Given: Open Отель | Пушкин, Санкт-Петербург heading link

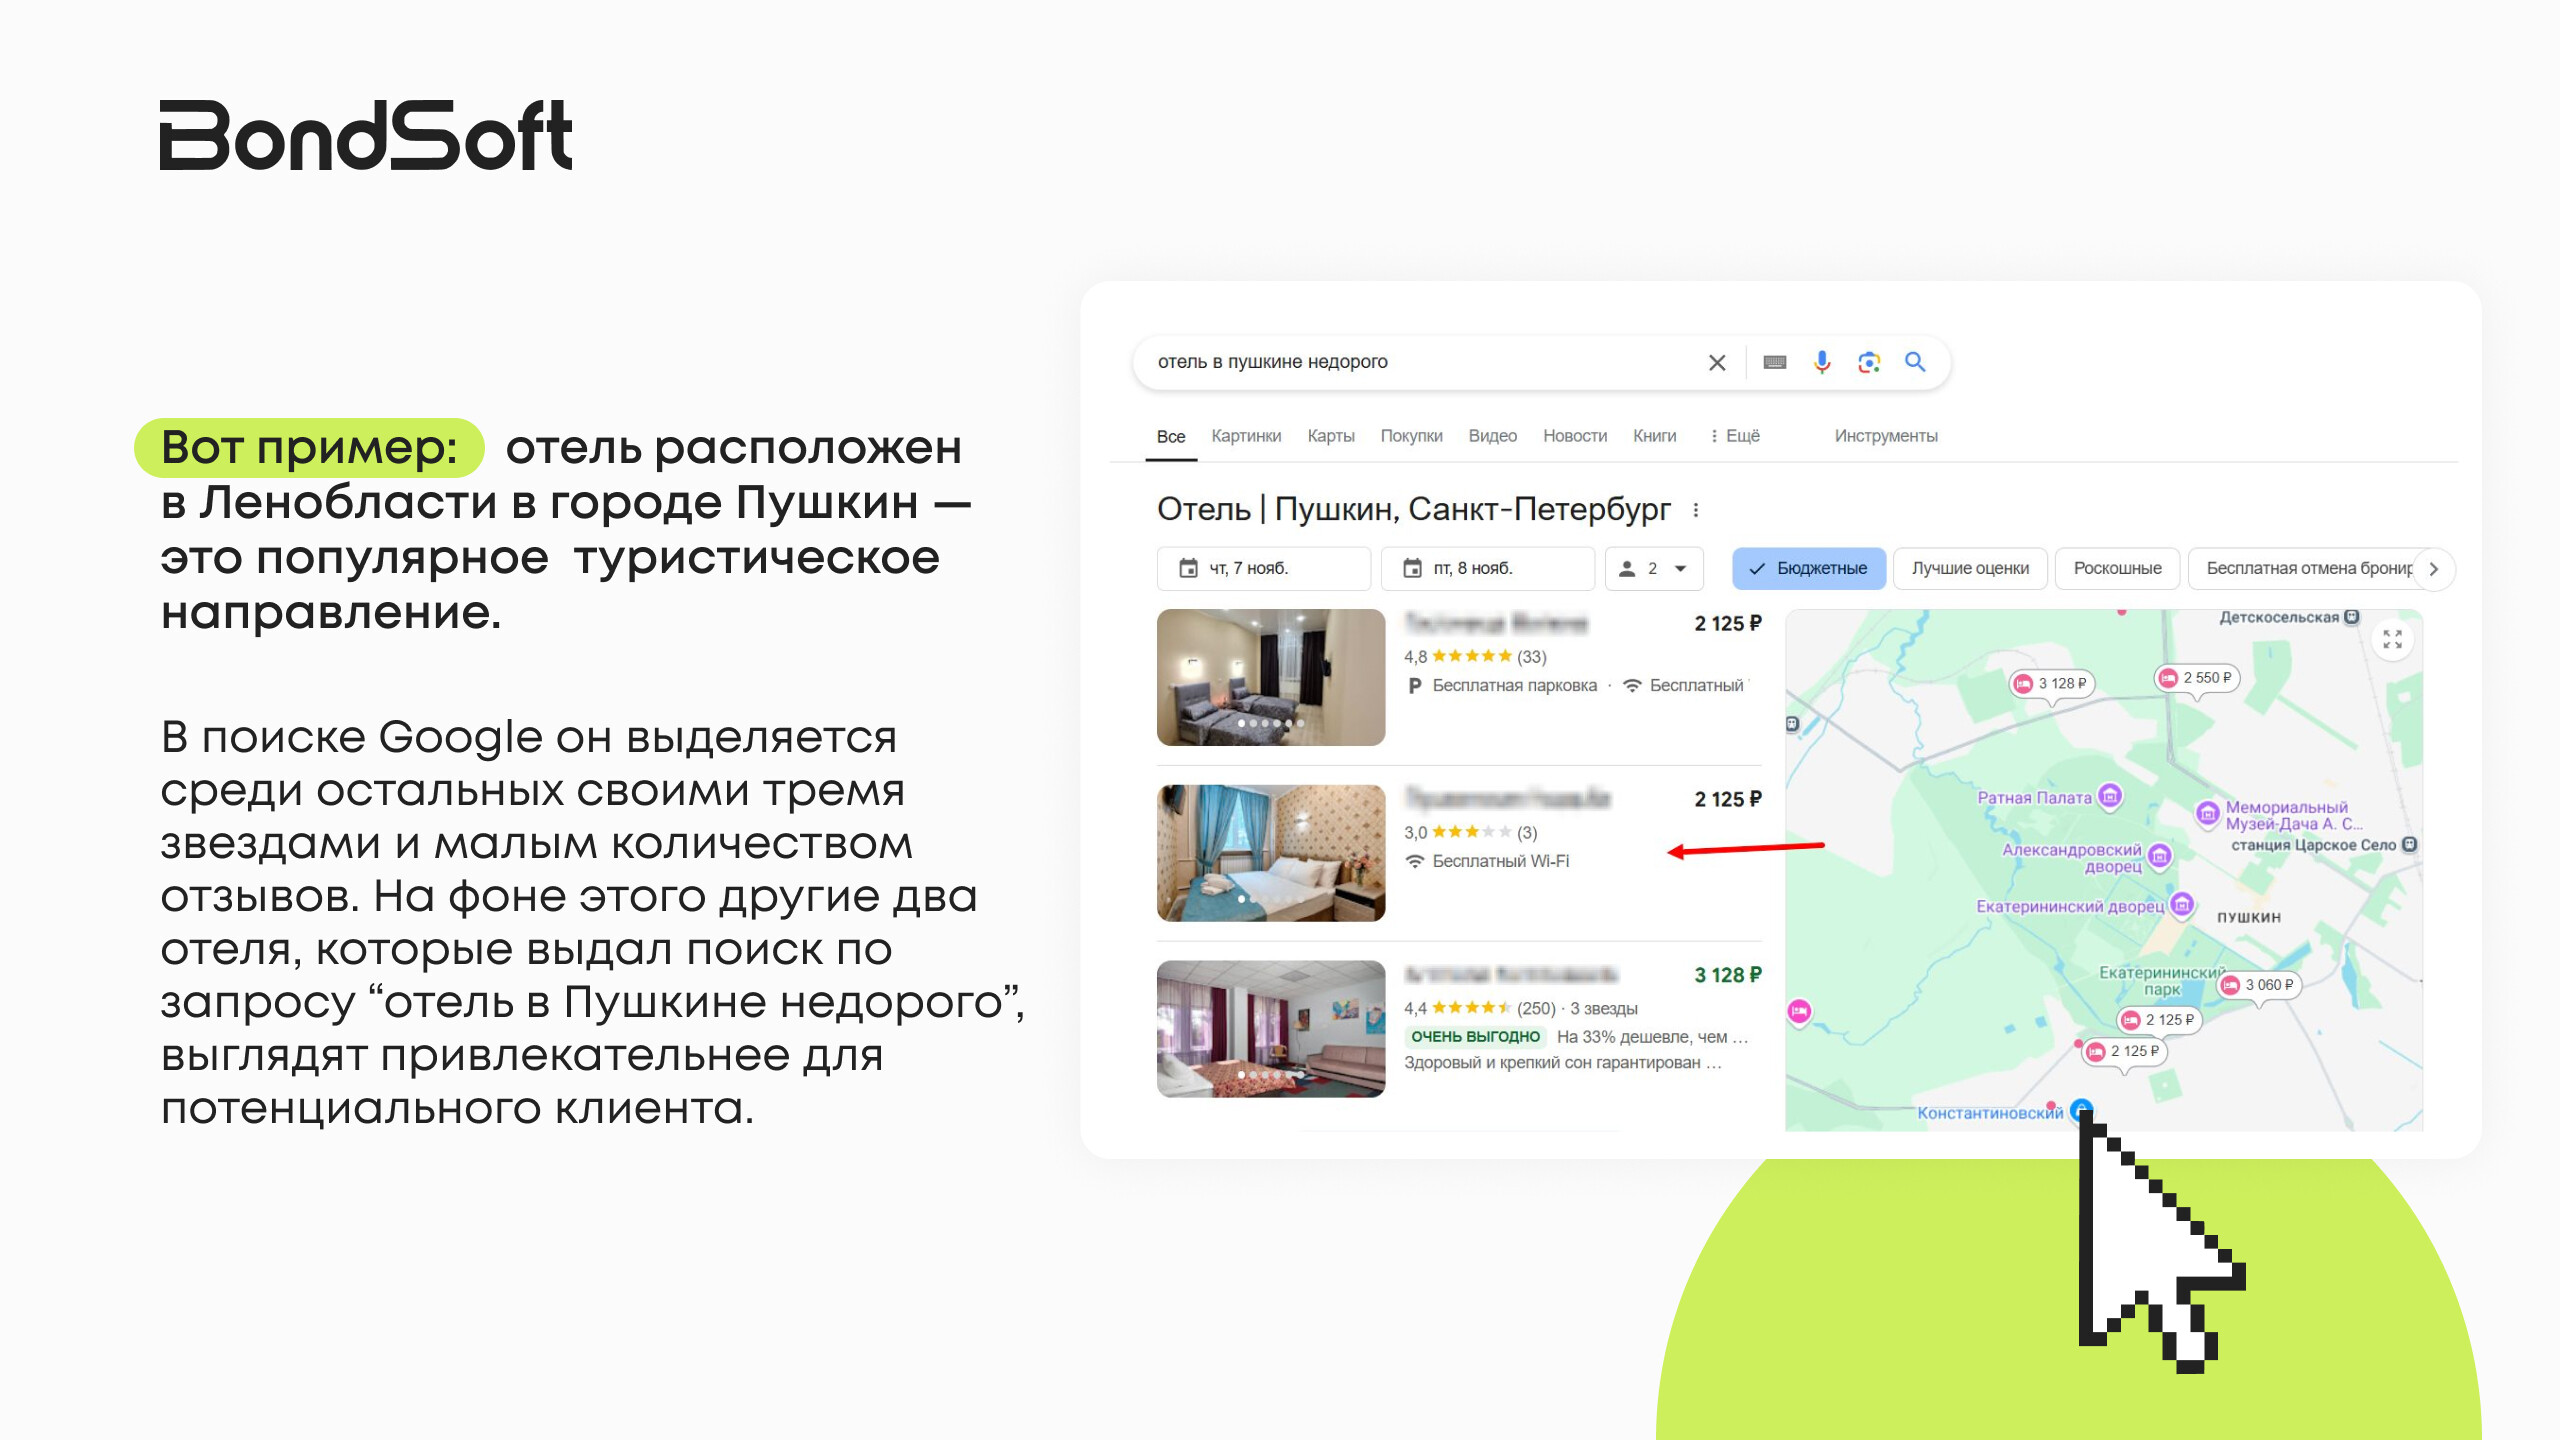Looking at the screenshot, I should pos(1413,509).
